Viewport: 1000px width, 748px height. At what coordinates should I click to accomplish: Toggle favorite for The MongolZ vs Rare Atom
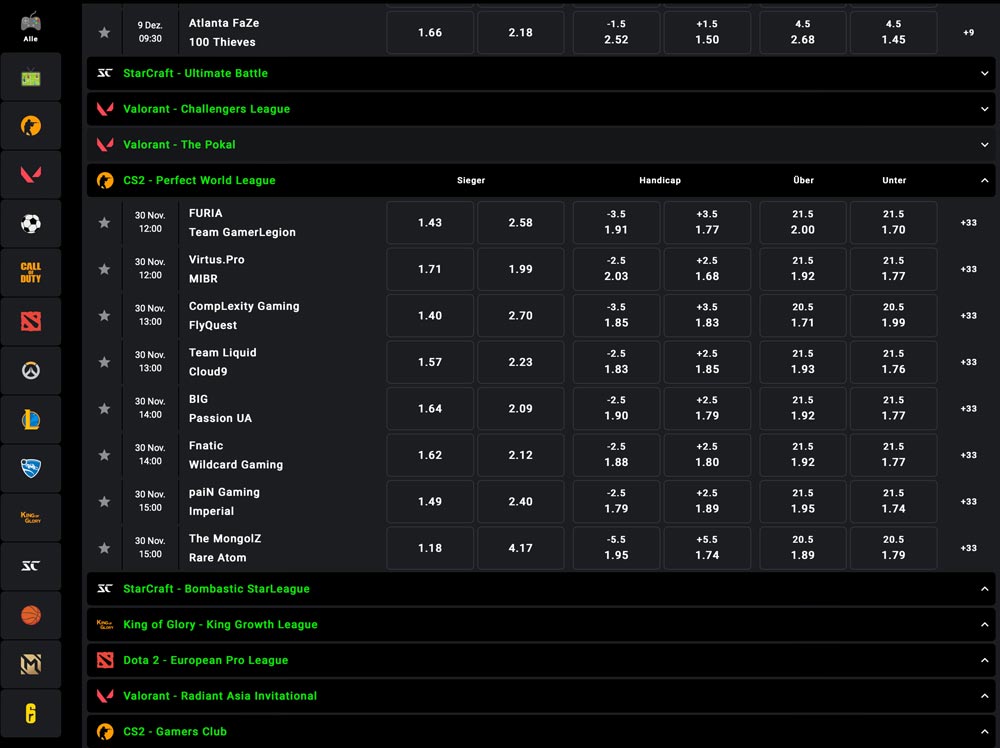click(x=104, y=548)
